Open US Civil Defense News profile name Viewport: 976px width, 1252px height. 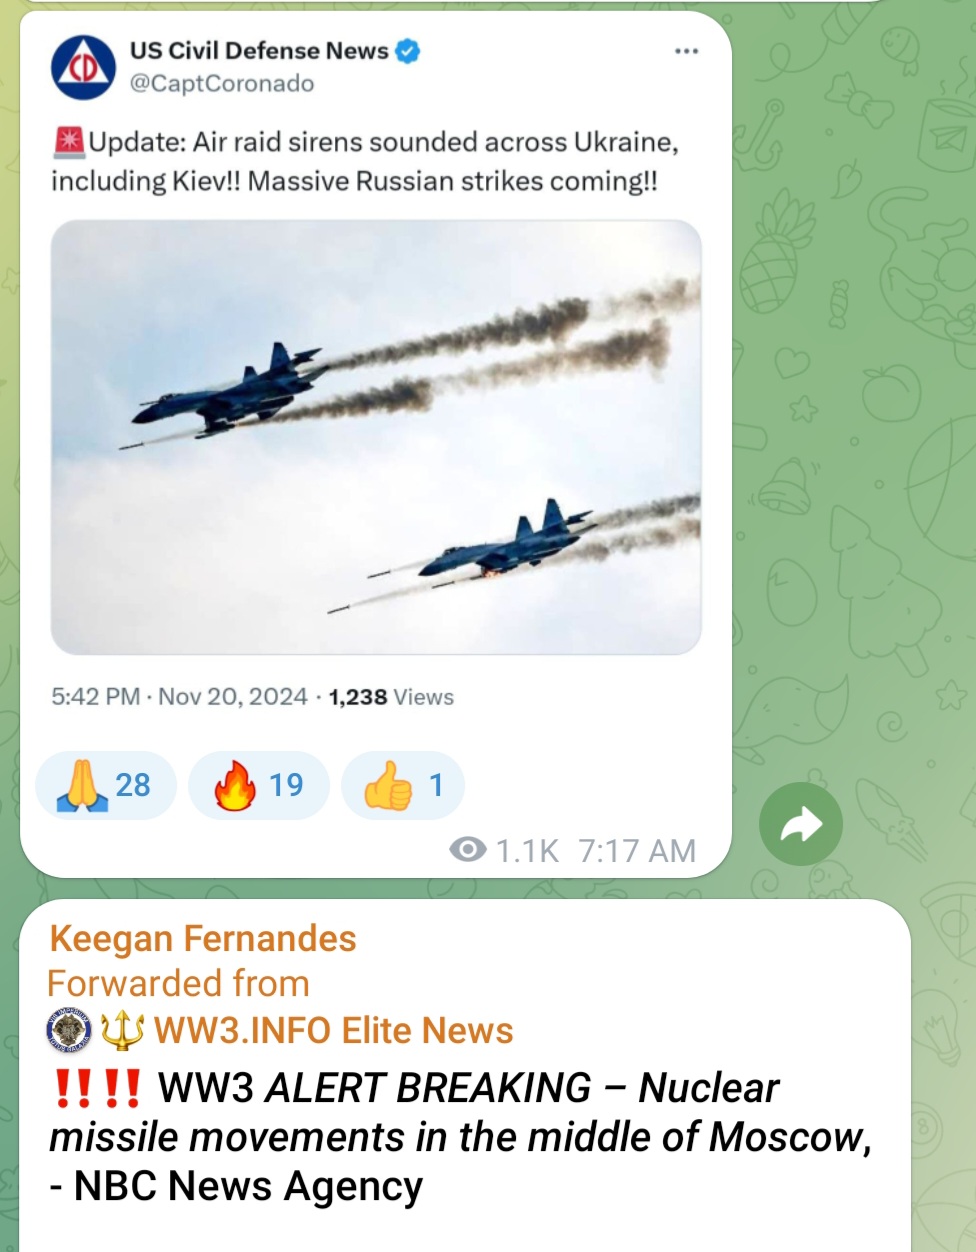coord(259,51)
